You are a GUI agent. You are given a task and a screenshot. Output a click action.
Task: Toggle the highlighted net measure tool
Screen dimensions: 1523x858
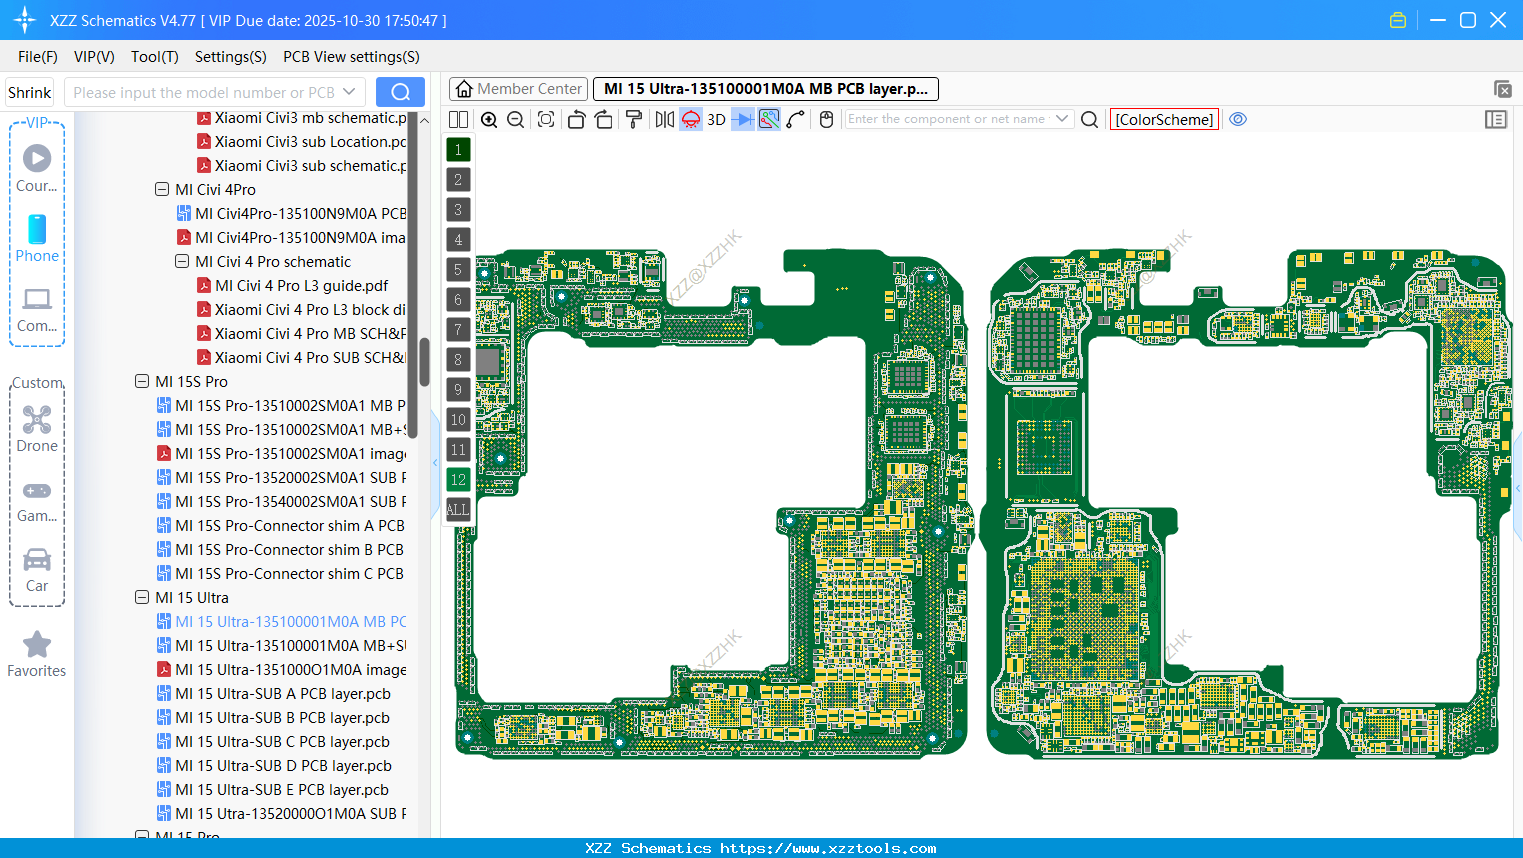[766, 119]
